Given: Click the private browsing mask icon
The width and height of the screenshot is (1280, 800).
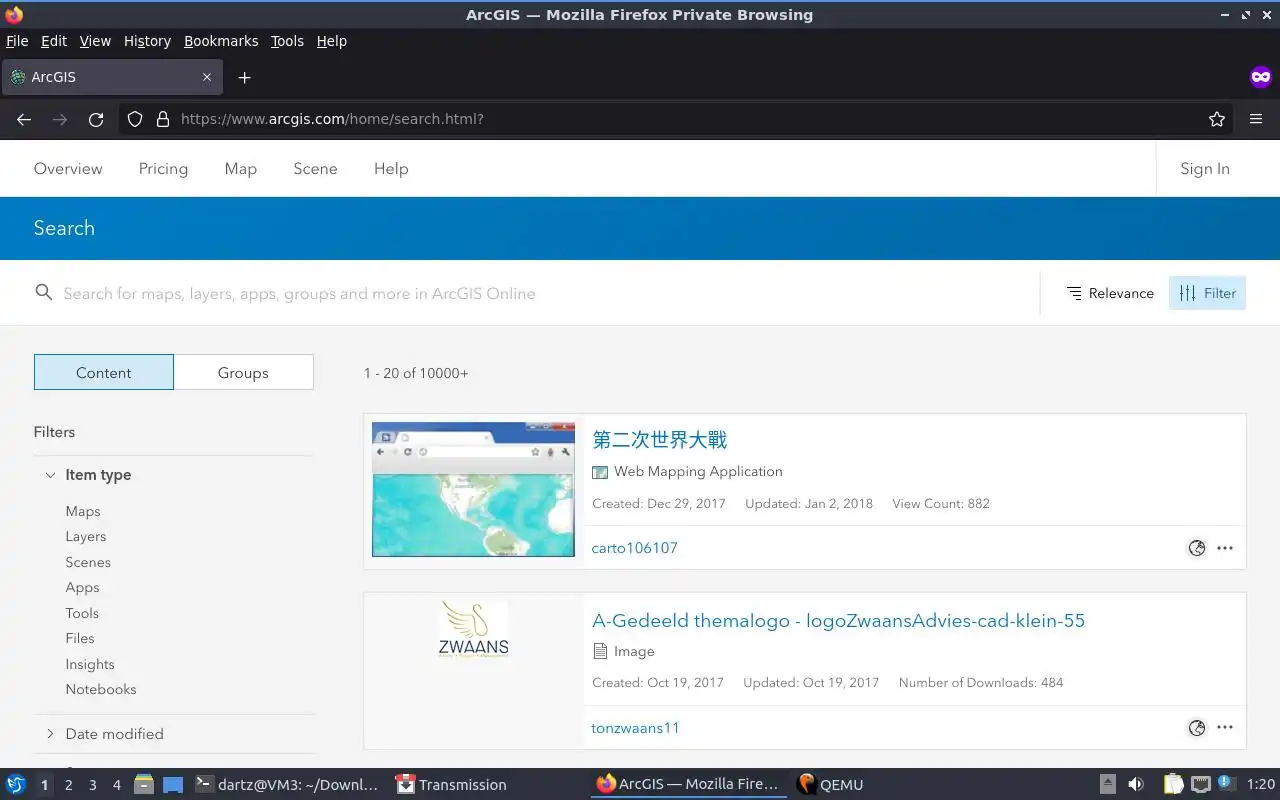Looking at the screenshot, I should pos(1261,77).
